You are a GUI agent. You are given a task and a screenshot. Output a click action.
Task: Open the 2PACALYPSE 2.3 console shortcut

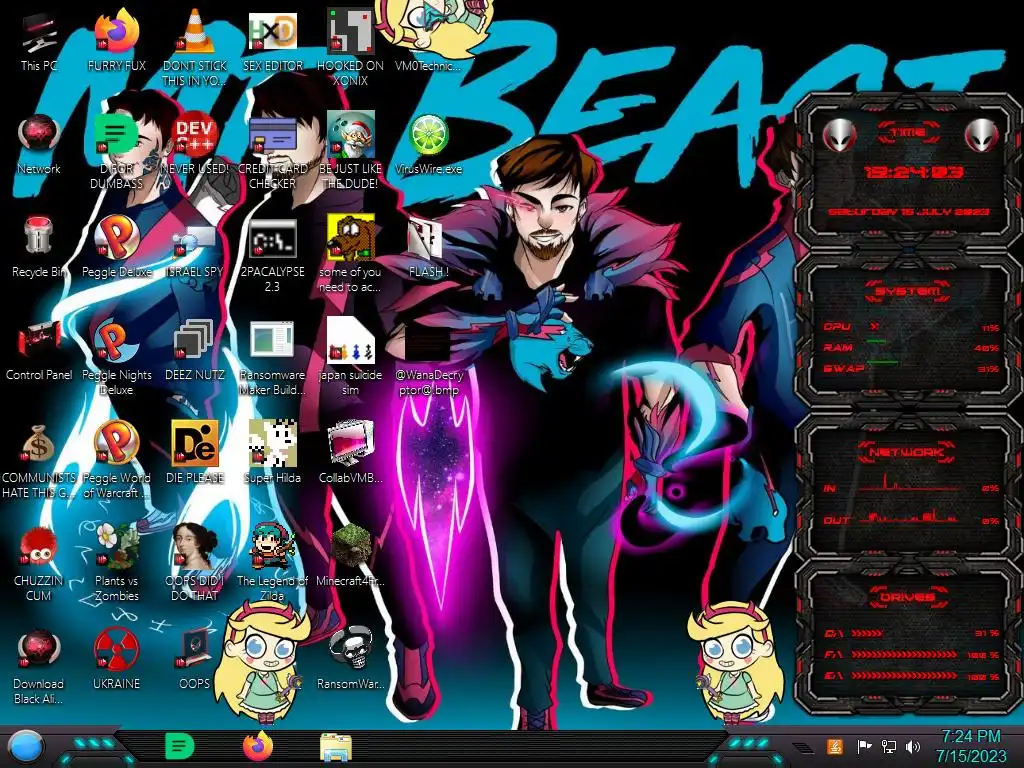(x=272, y=253)
